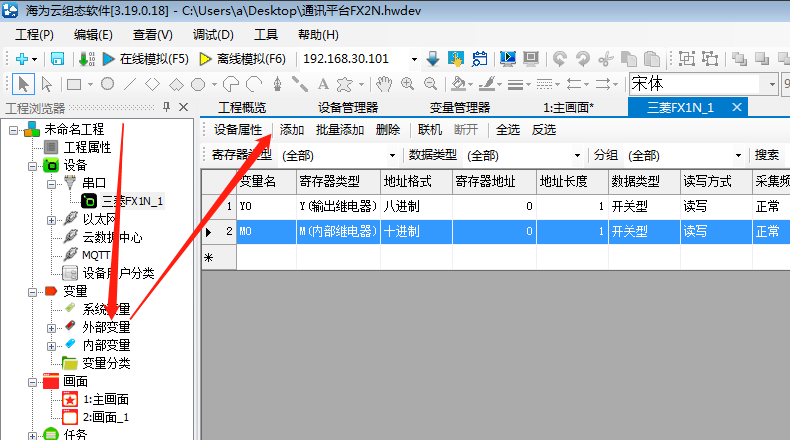Select the letter A text tool

[x=323, y=84]
